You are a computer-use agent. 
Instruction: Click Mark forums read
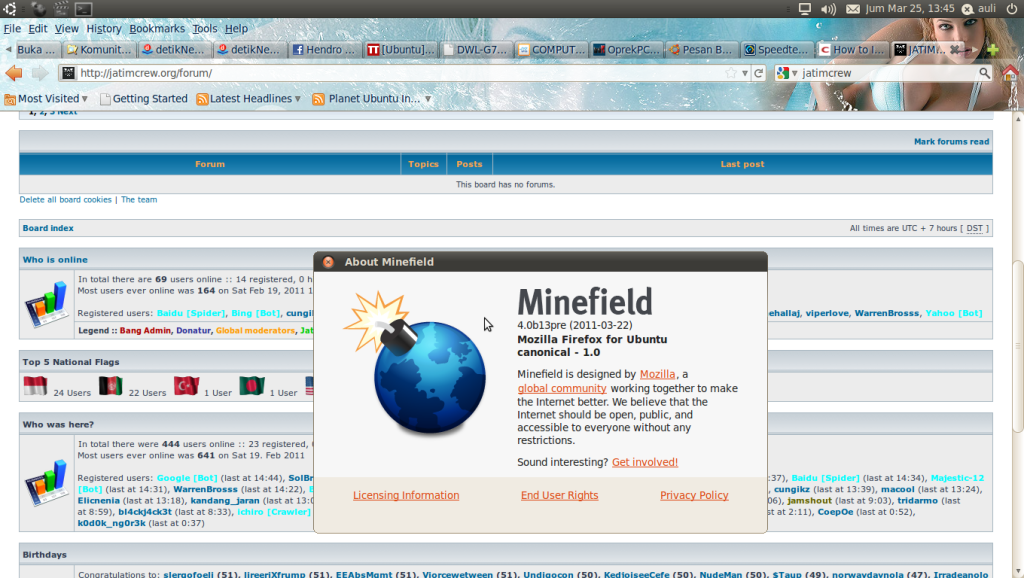(x=952, y=142)
